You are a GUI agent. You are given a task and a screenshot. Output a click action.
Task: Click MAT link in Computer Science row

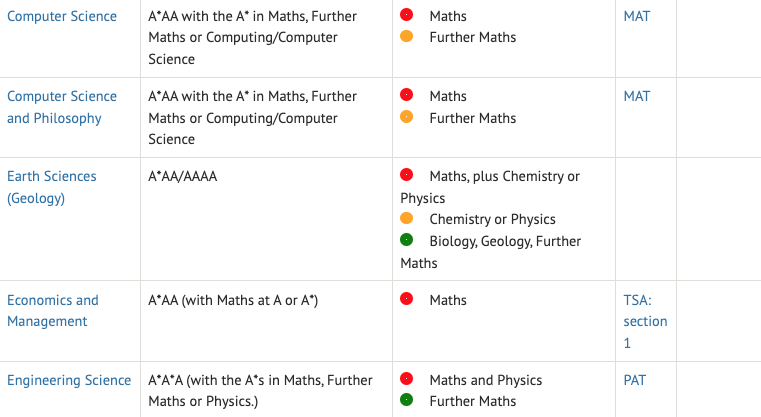tap(636, 16)
